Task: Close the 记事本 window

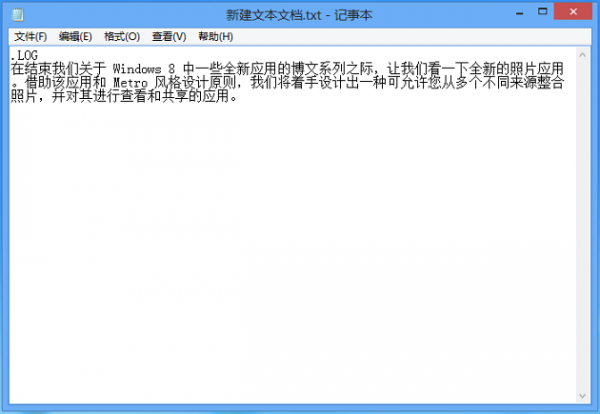Action: pos(573,11)
